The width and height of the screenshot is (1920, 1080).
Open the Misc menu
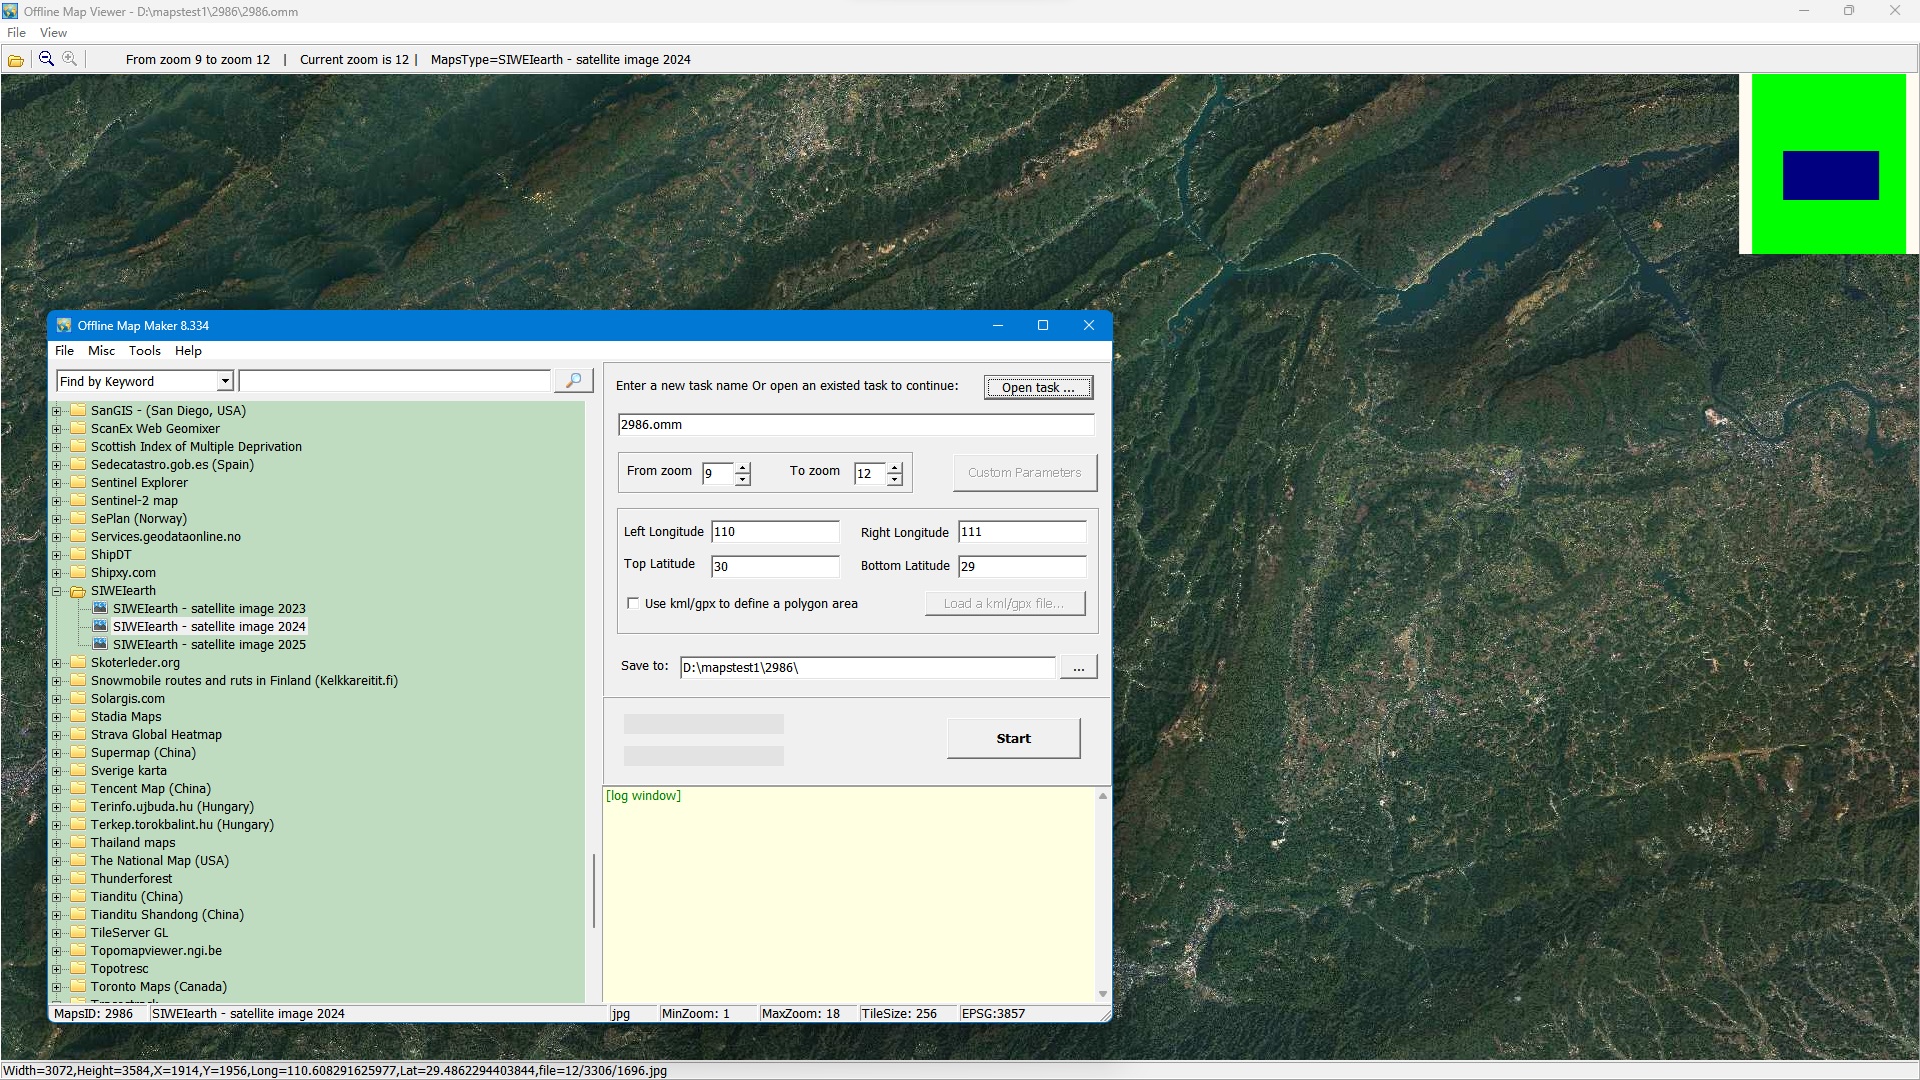click(x=101, y=351)
